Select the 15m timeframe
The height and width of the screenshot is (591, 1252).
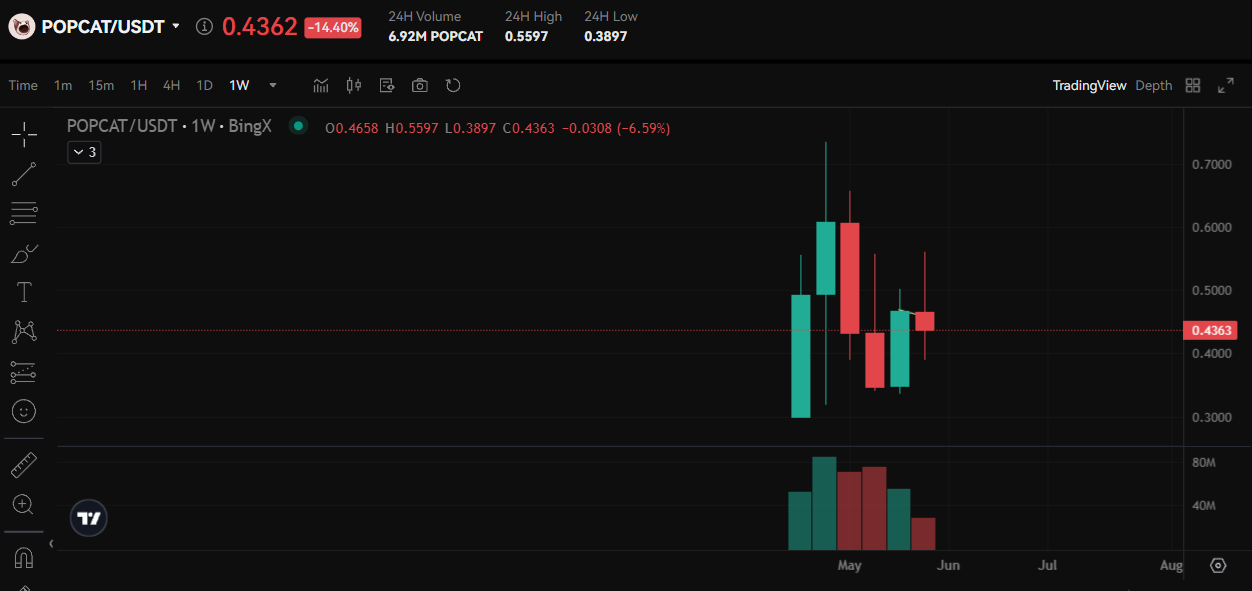point(101,86)
